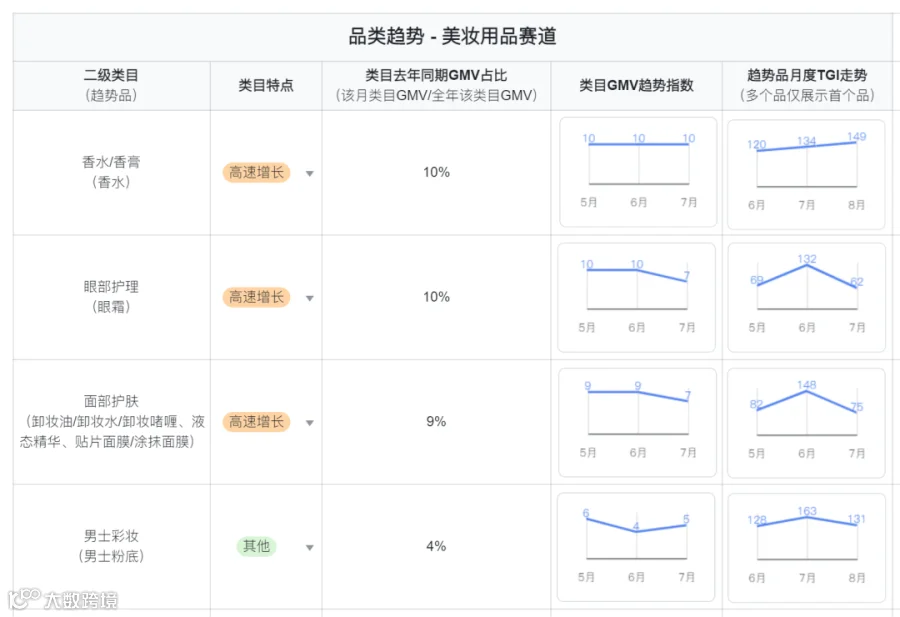Open 面部护肤 TGI chart peaking at 148
This screenshot has height=617, width=900.
(x=806, y=423)
